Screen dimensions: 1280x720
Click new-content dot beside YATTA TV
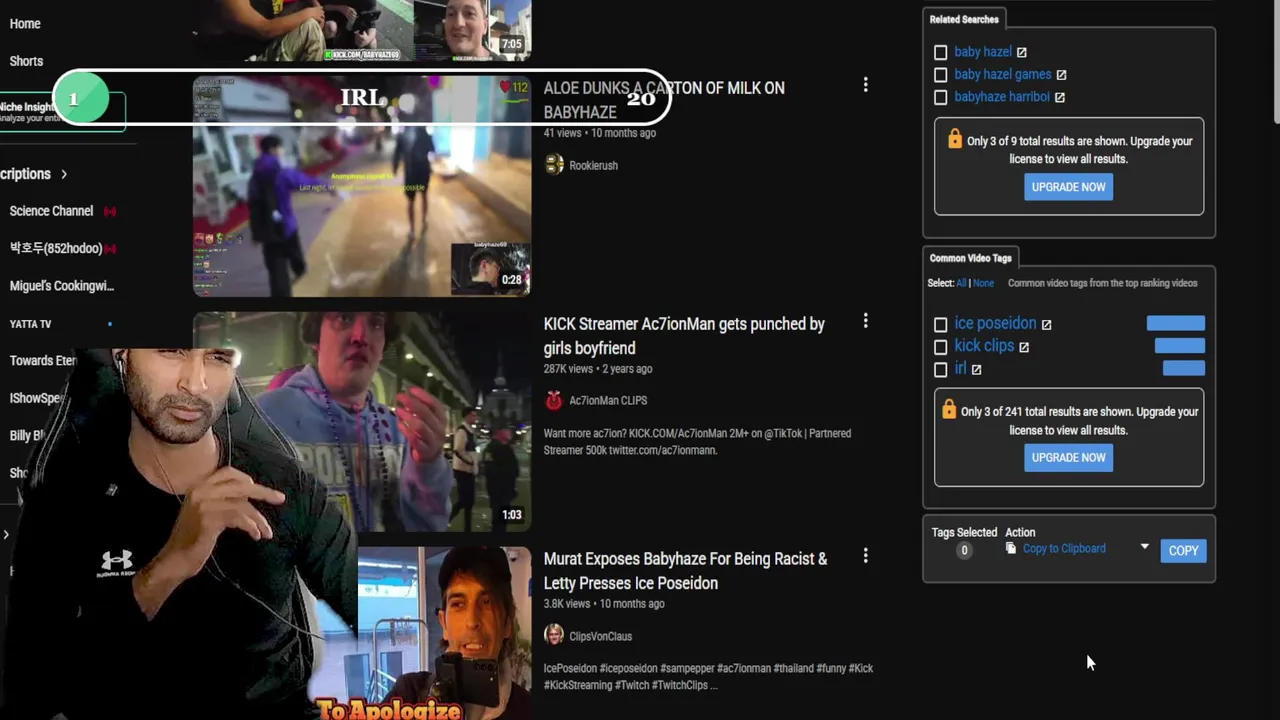tap(110, 324)
